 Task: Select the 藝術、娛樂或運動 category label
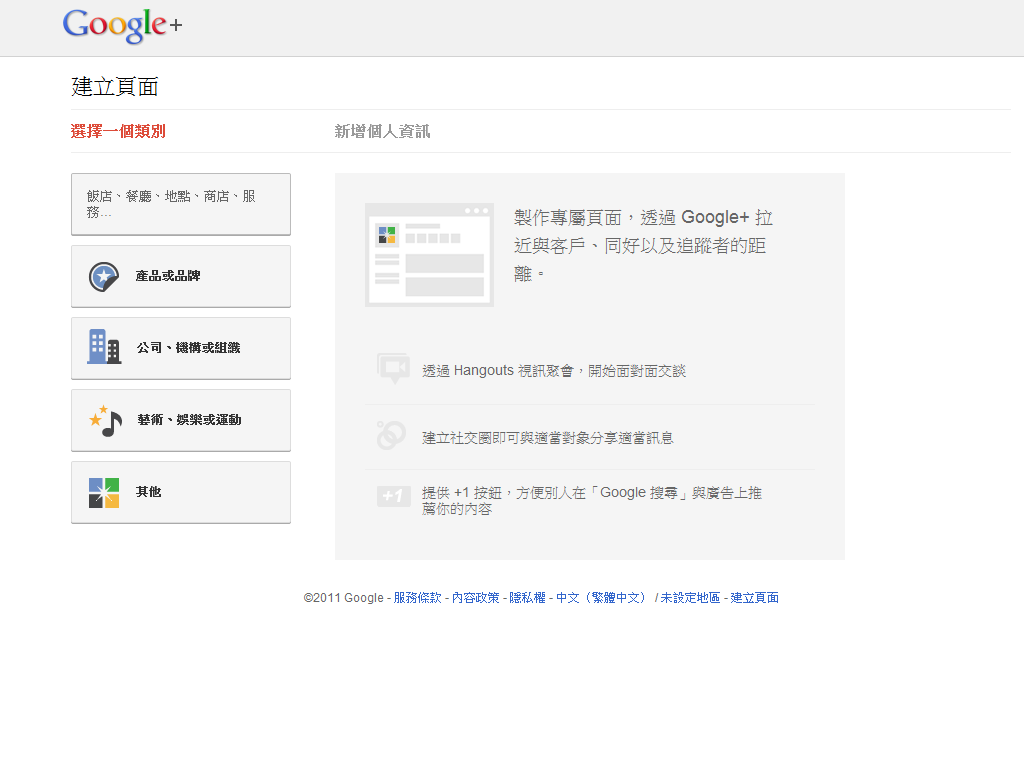pos(189,420)
